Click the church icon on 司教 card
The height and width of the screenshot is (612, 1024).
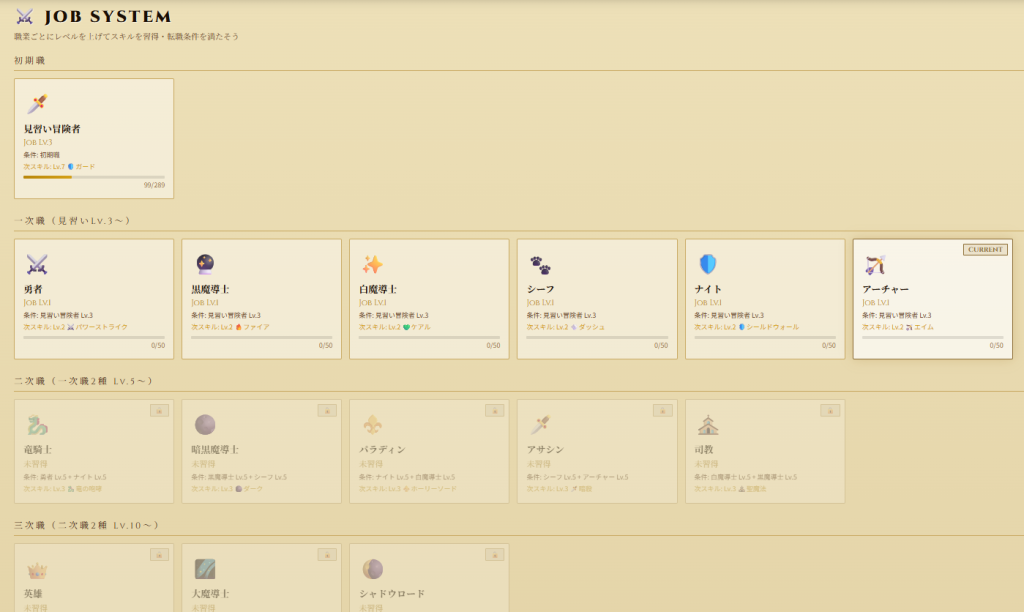[x=708, y=424]
